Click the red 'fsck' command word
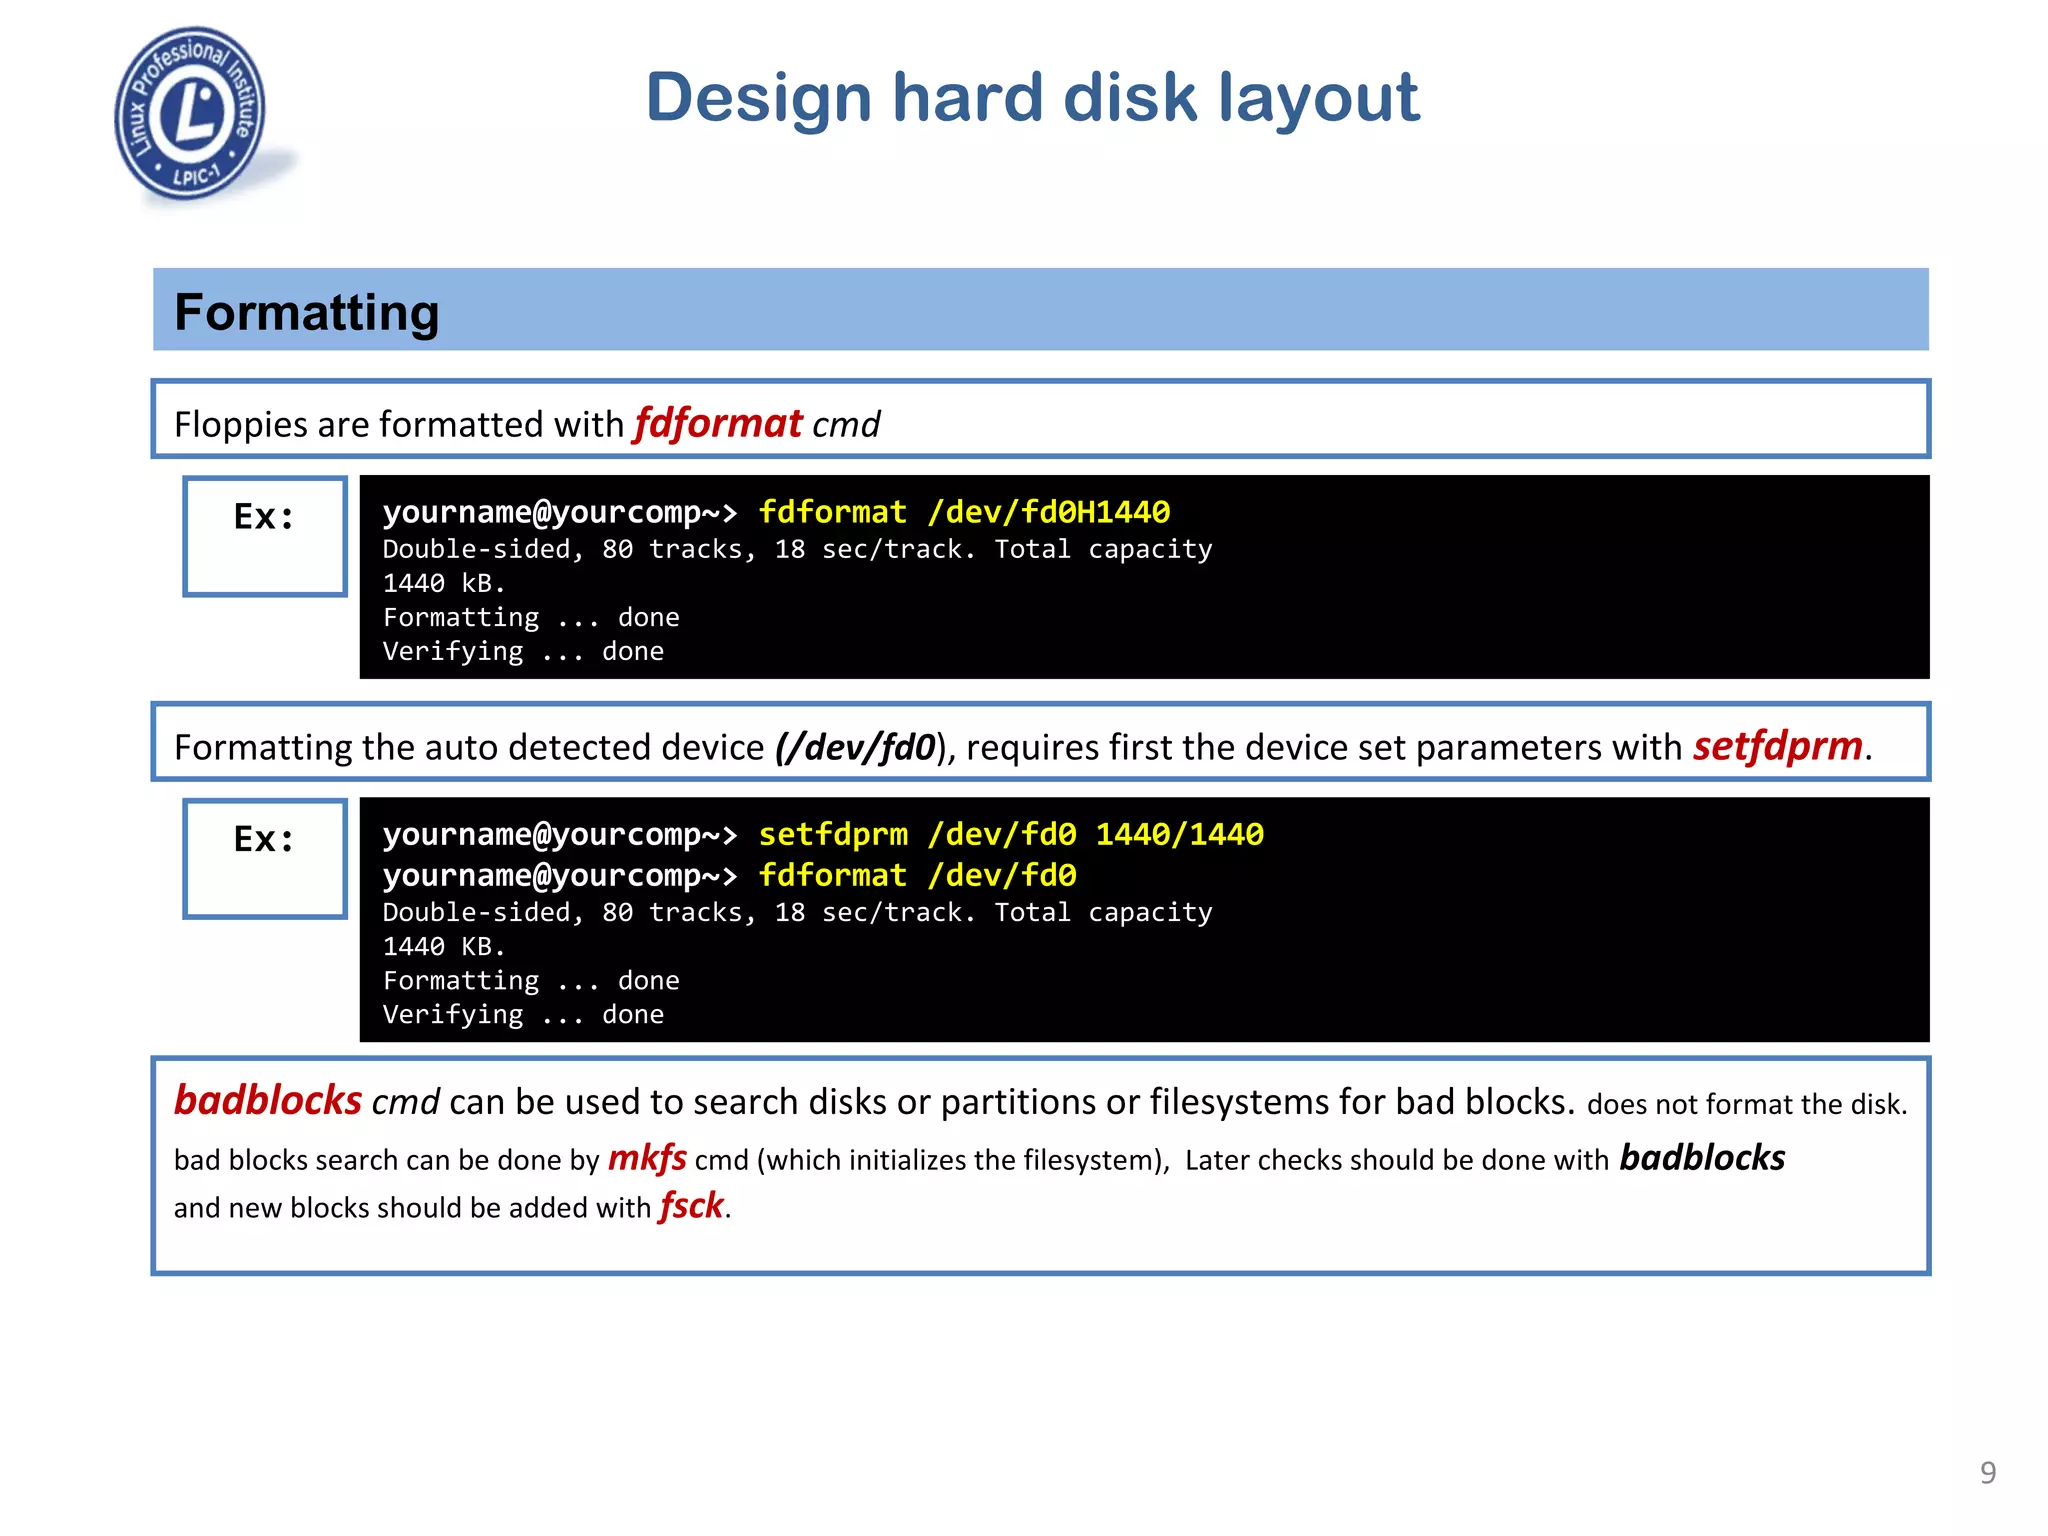Viewport: 2048px width, 1536px height. 691,1206
